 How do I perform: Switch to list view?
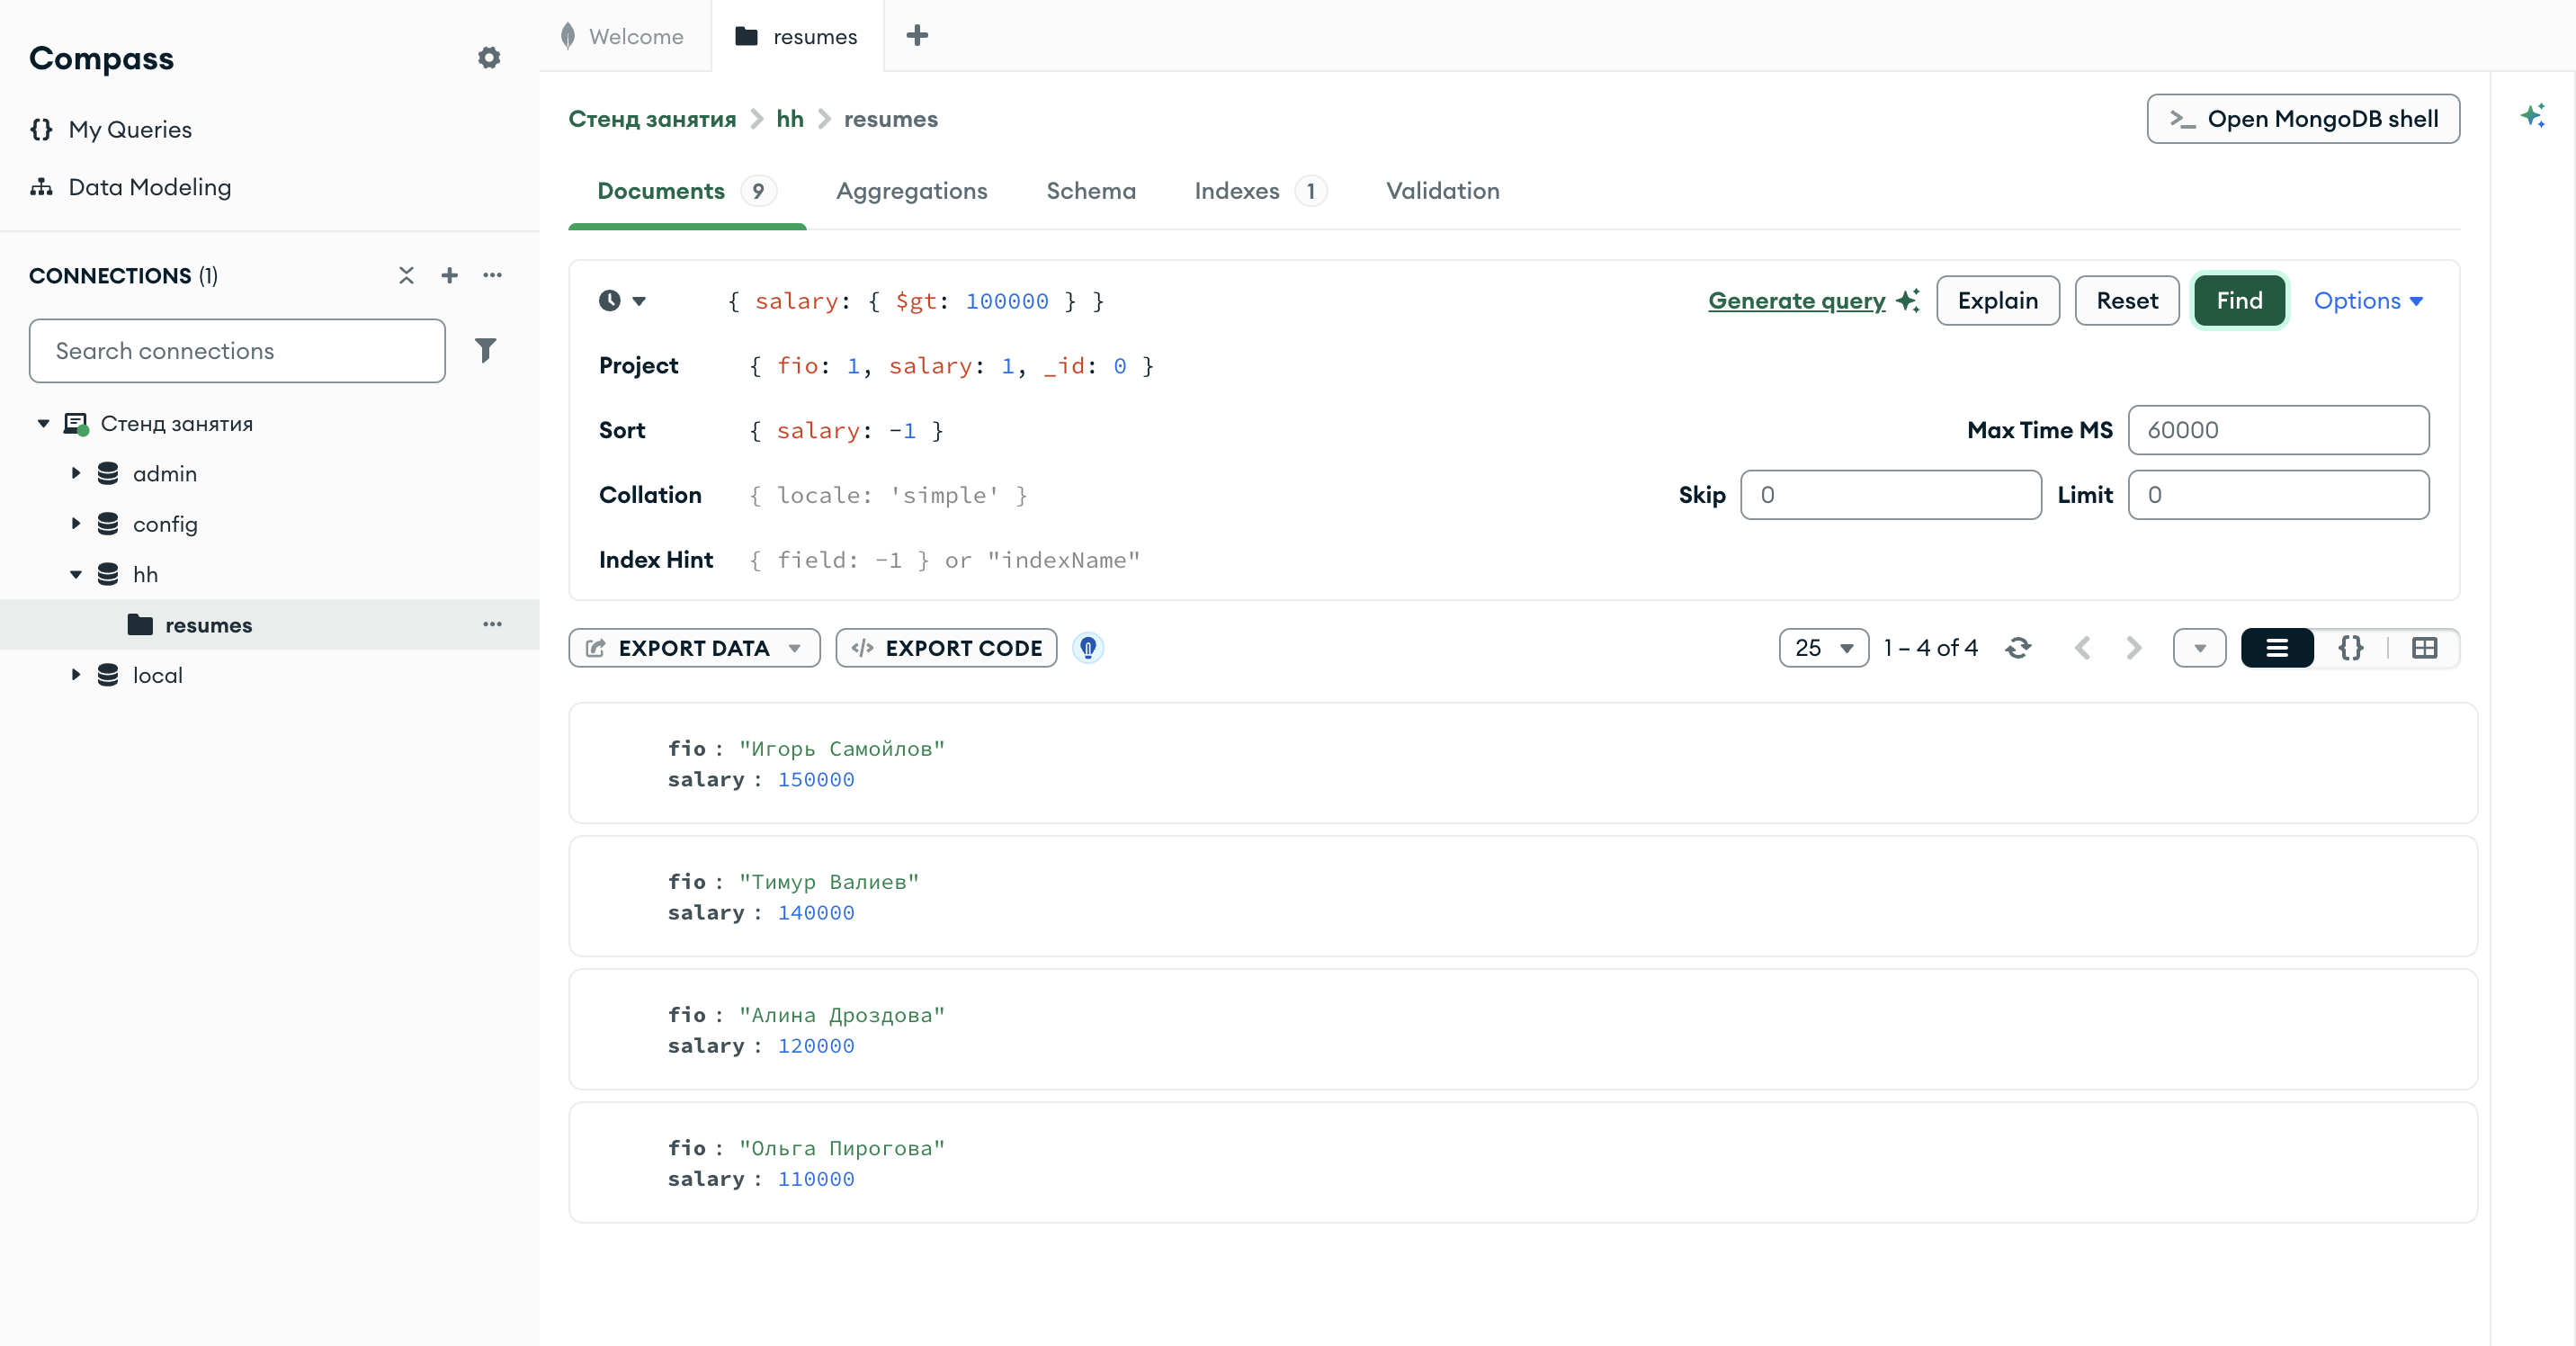click(2277, 648)
